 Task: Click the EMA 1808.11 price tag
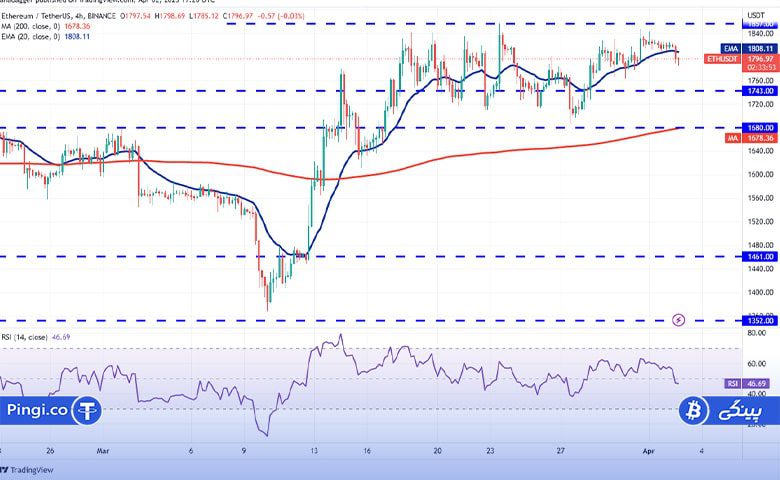(x=749, y=49)
